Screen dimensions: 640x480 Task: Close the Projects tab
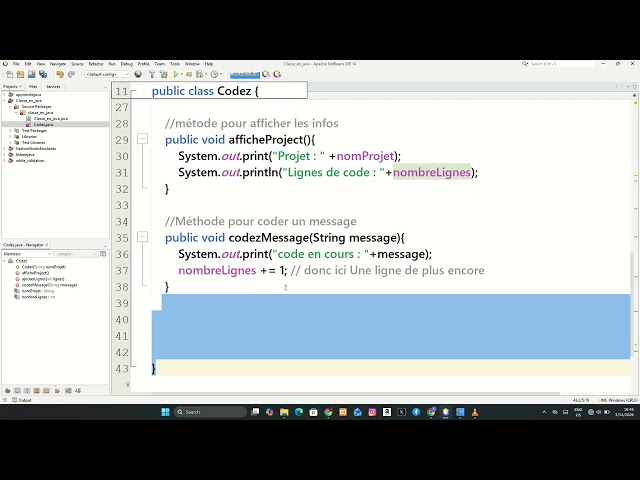point(20,87)
